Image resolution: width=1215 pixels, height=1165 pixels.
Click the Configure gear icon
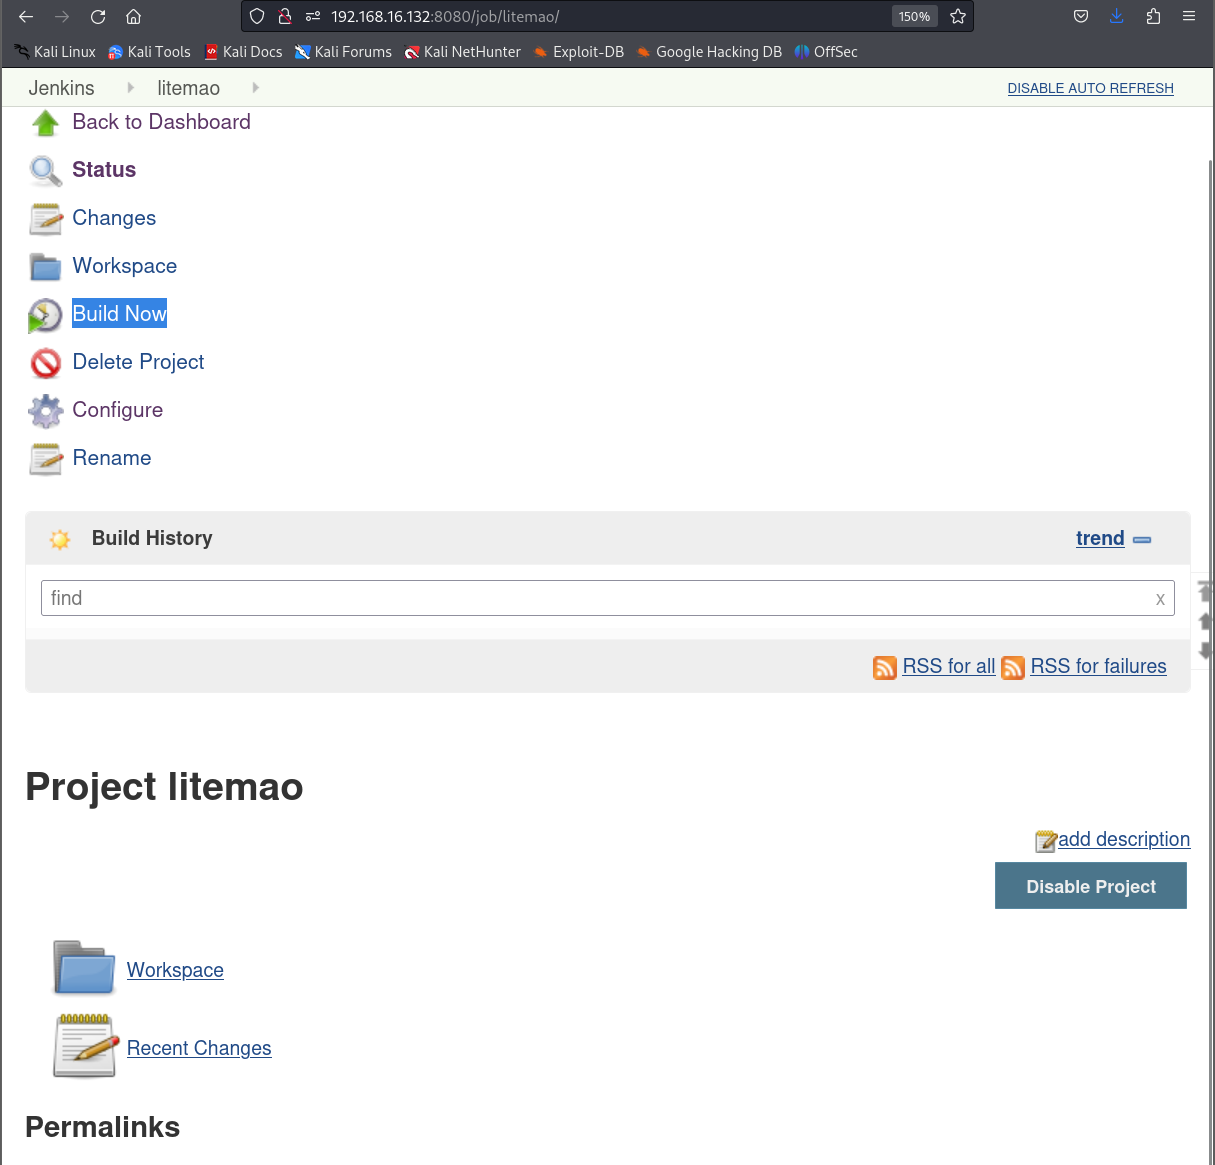coord(45,411)
